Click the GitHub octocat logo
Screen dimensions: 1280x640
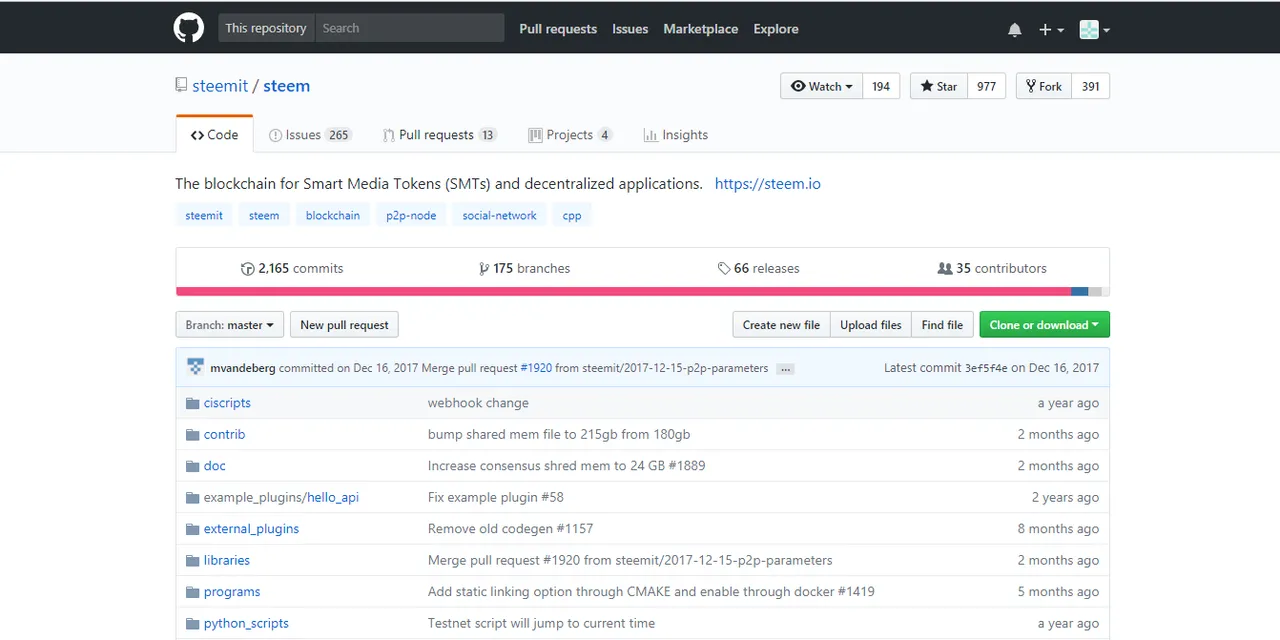(189, 28)
